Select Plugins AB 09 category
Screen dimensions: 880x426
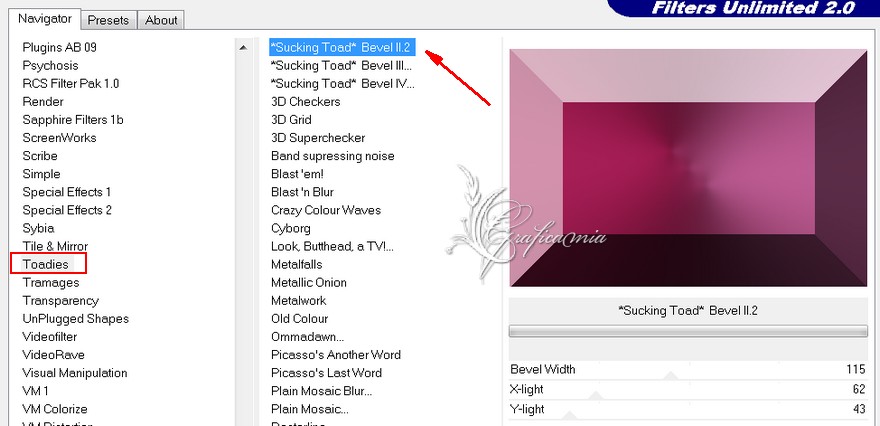point(59,48)
